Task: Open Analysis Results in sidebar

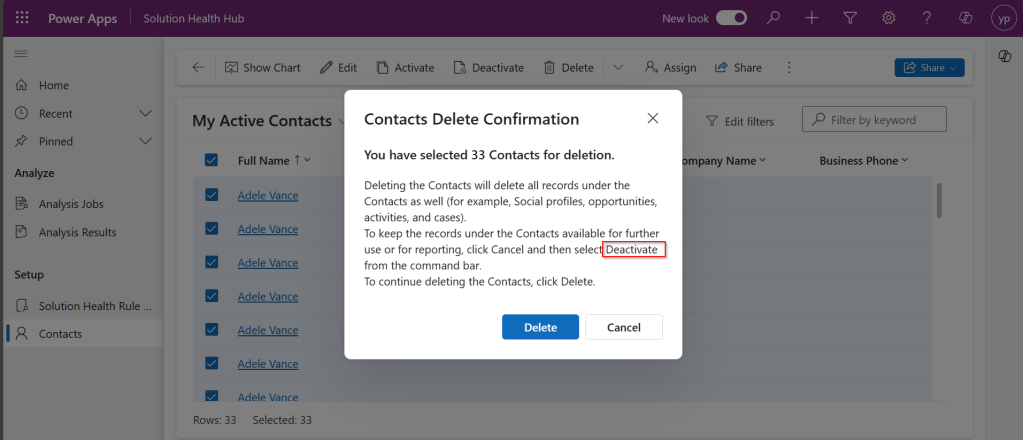Action: click(77, 232)
